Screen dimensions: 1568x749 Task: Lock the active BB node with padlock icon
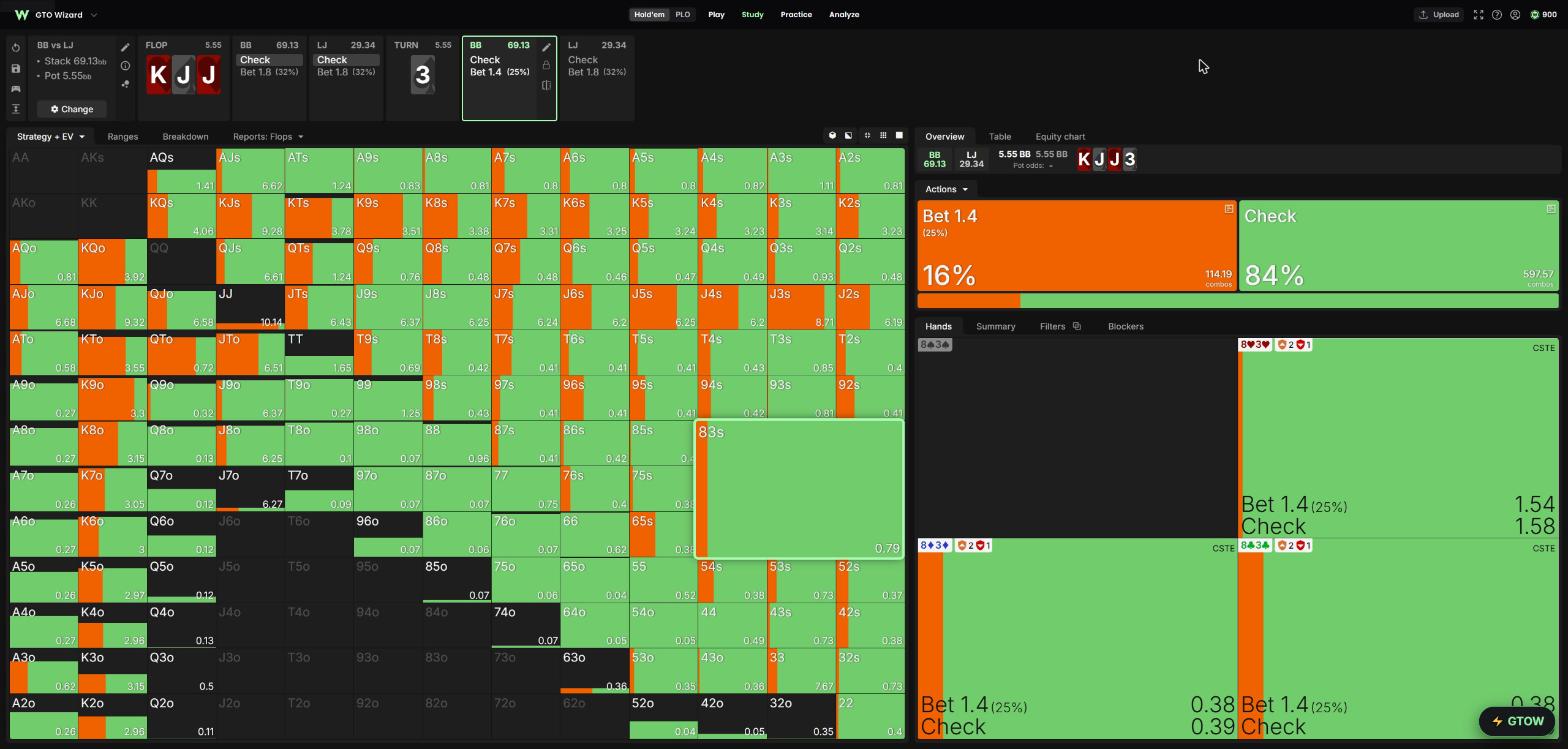pos(546,65)
